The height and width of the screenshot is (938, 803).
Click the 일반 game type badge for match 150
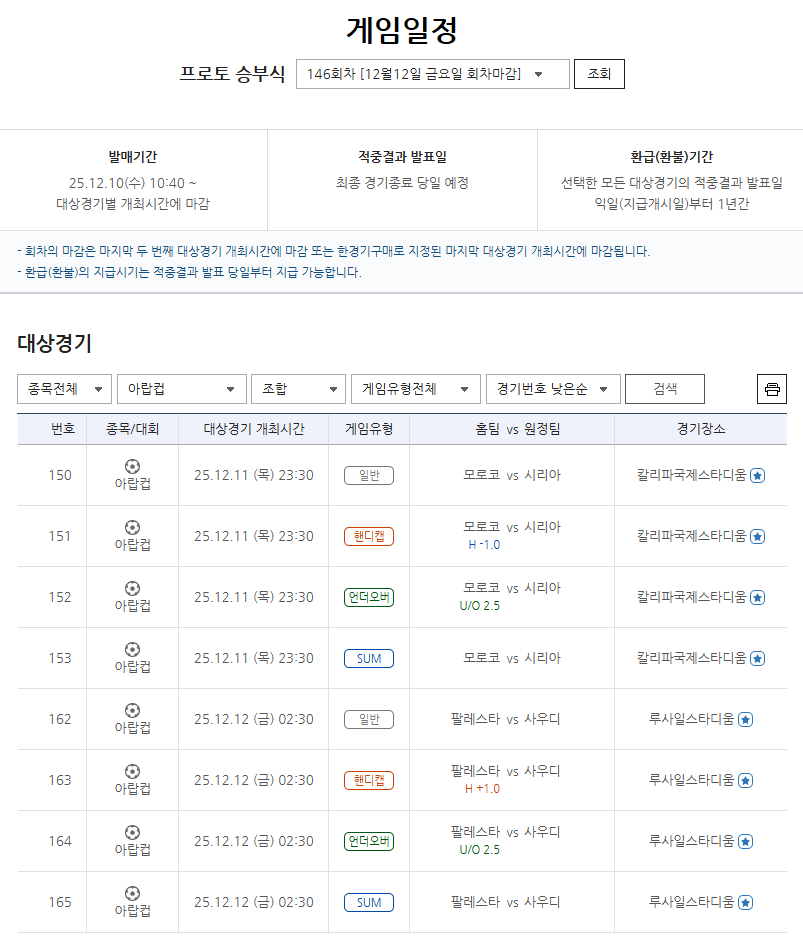(370, 474)
